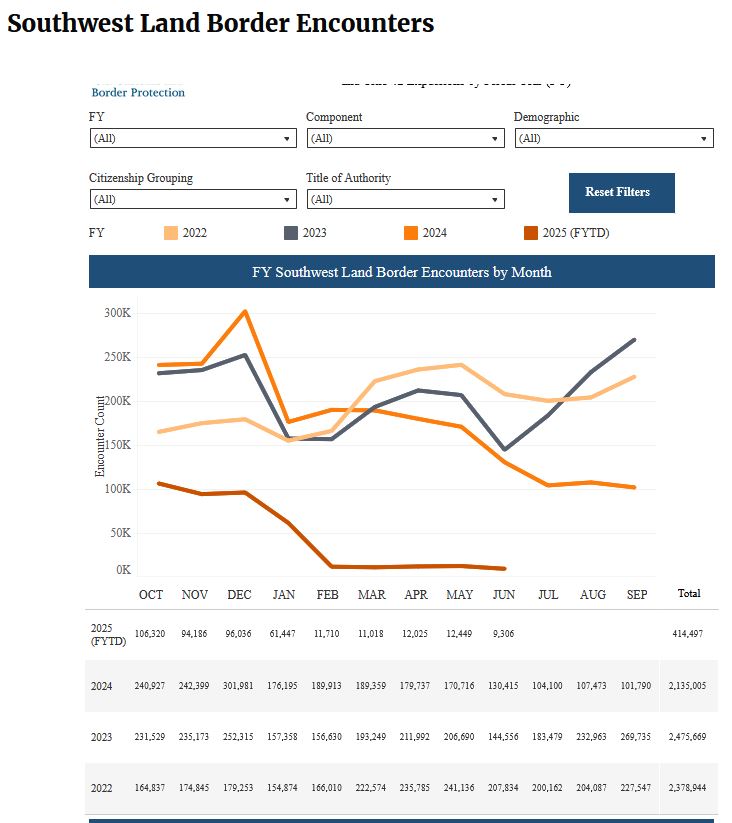732x823 pixels.
Task: Click the JUN month column header
Action: (x=504, y=595)
